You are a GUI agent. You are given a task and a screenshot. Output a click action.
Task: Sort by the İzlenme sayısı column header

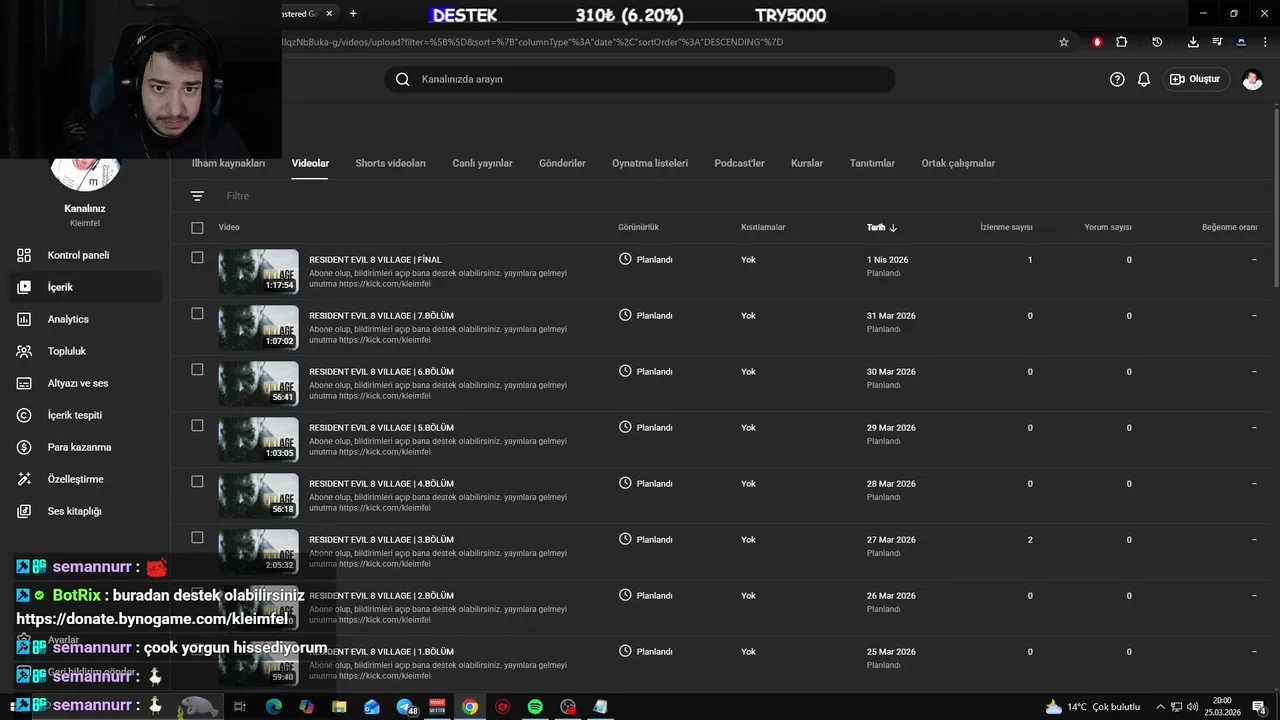tap(1006, 227)
